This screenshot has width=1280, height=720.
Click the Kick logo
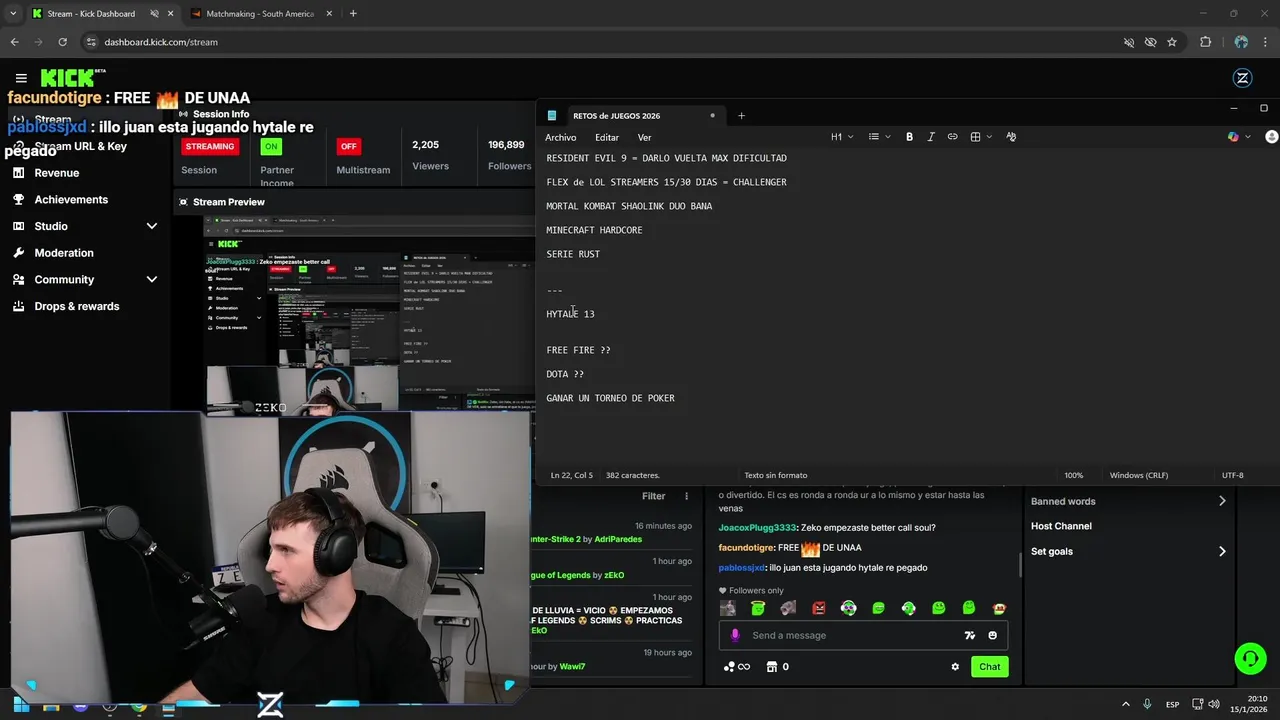(x=71, y=78)
